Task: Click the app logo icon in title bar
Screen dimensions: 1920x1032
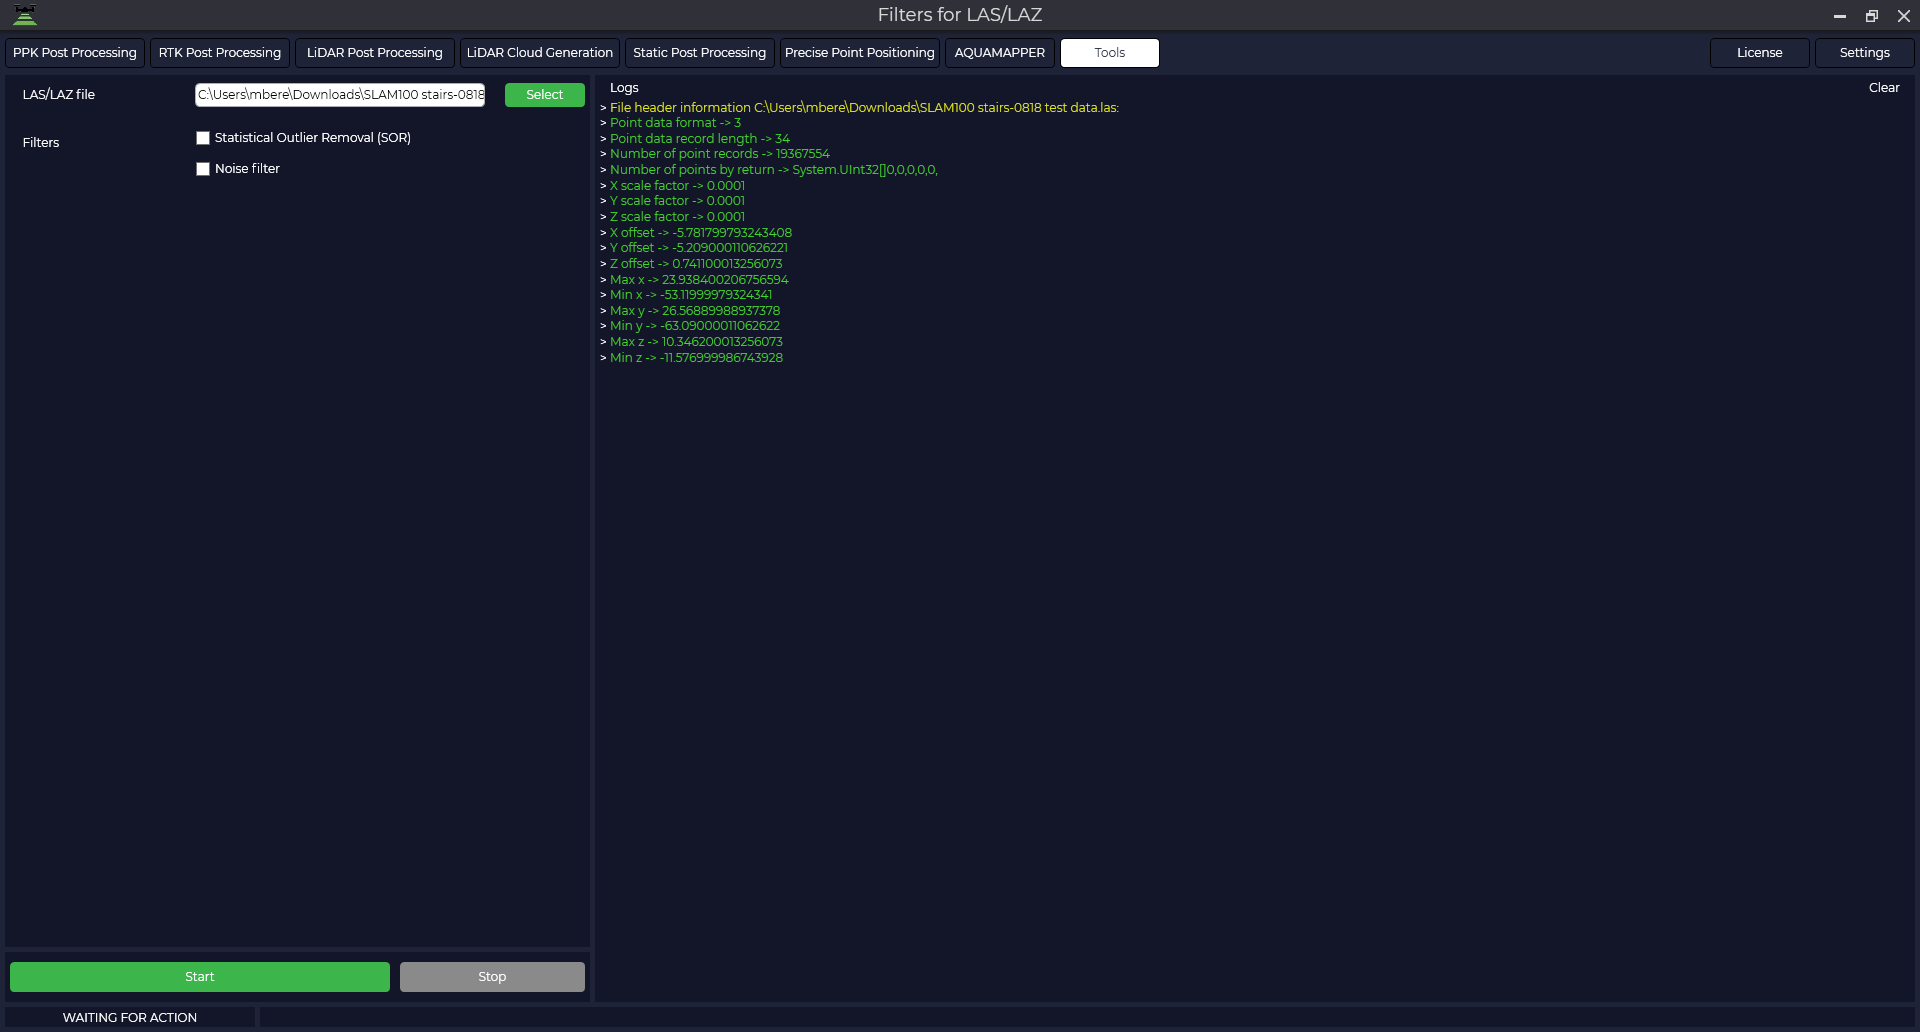Action: click(x=25, y=15)
